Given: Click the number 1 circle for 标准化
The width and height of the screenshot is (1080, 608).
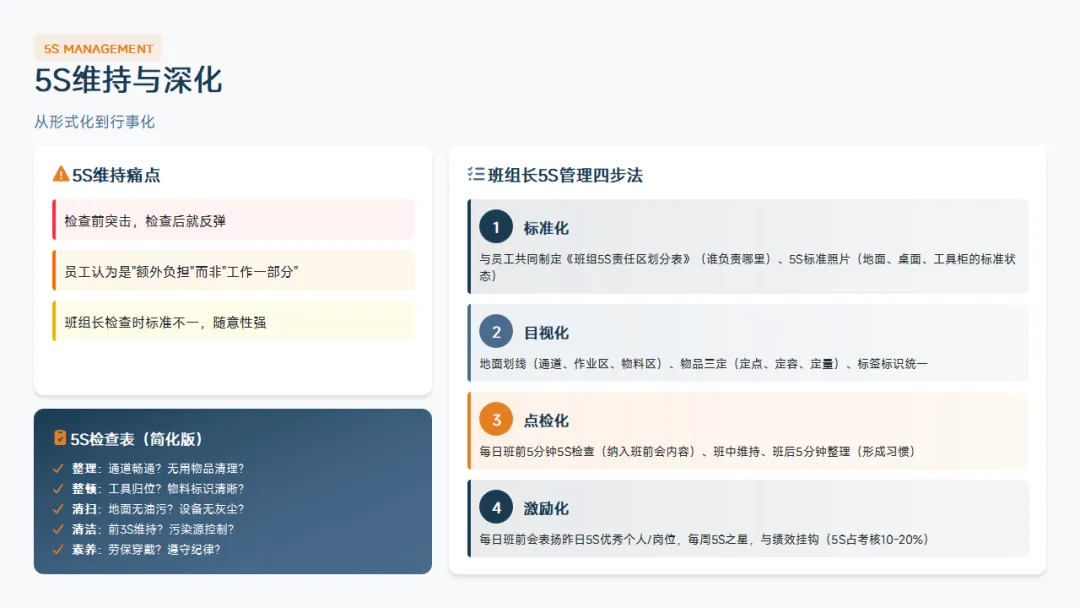Looking at the screenshot, I should click(x=496, y=227).
